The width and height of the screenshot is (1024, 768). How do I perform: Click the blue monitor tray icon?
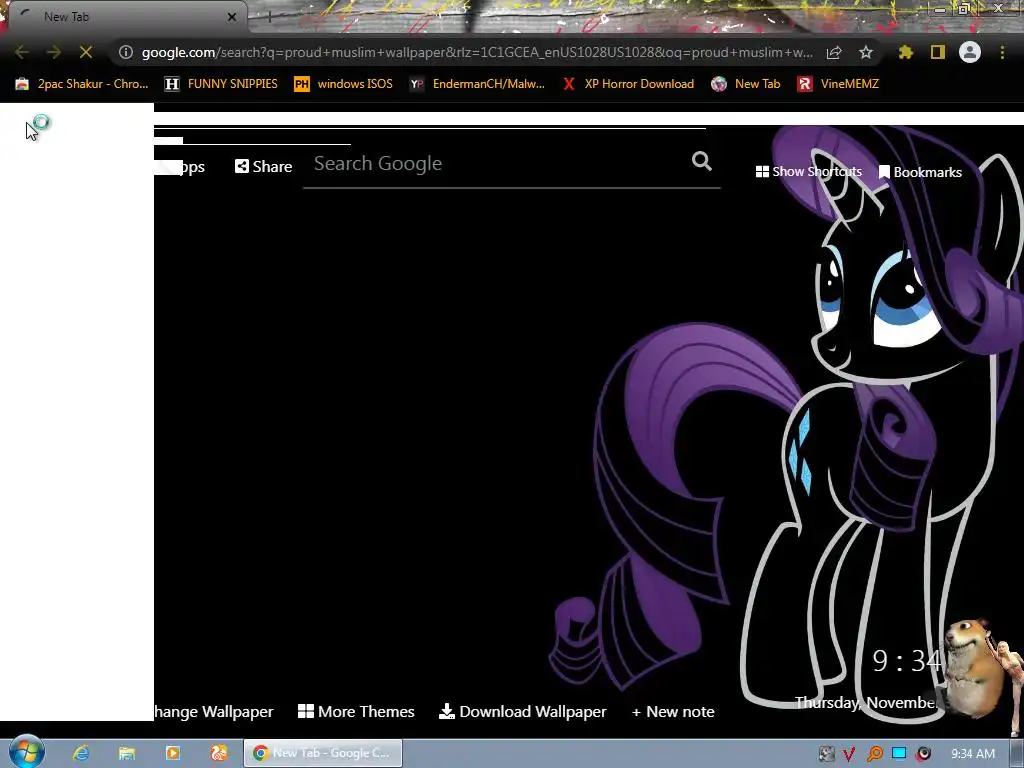899,753
